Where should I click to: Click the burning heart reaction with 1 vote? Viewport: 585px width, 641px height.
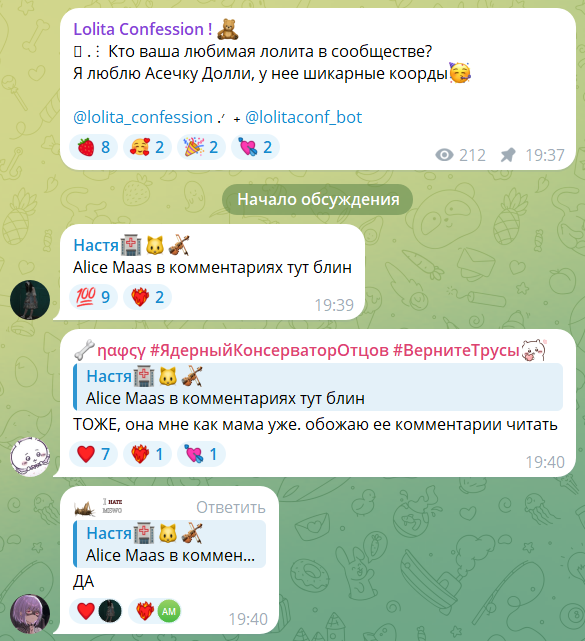coord(147,454)
